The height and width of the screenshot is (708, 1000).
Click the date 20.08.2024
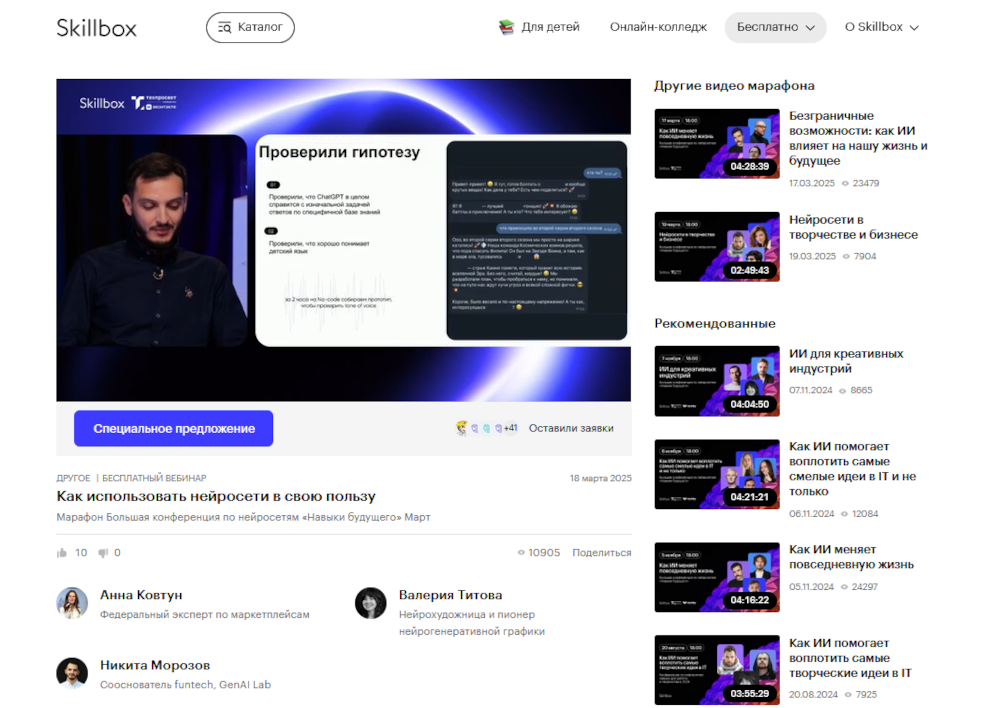tap(813, 695)
